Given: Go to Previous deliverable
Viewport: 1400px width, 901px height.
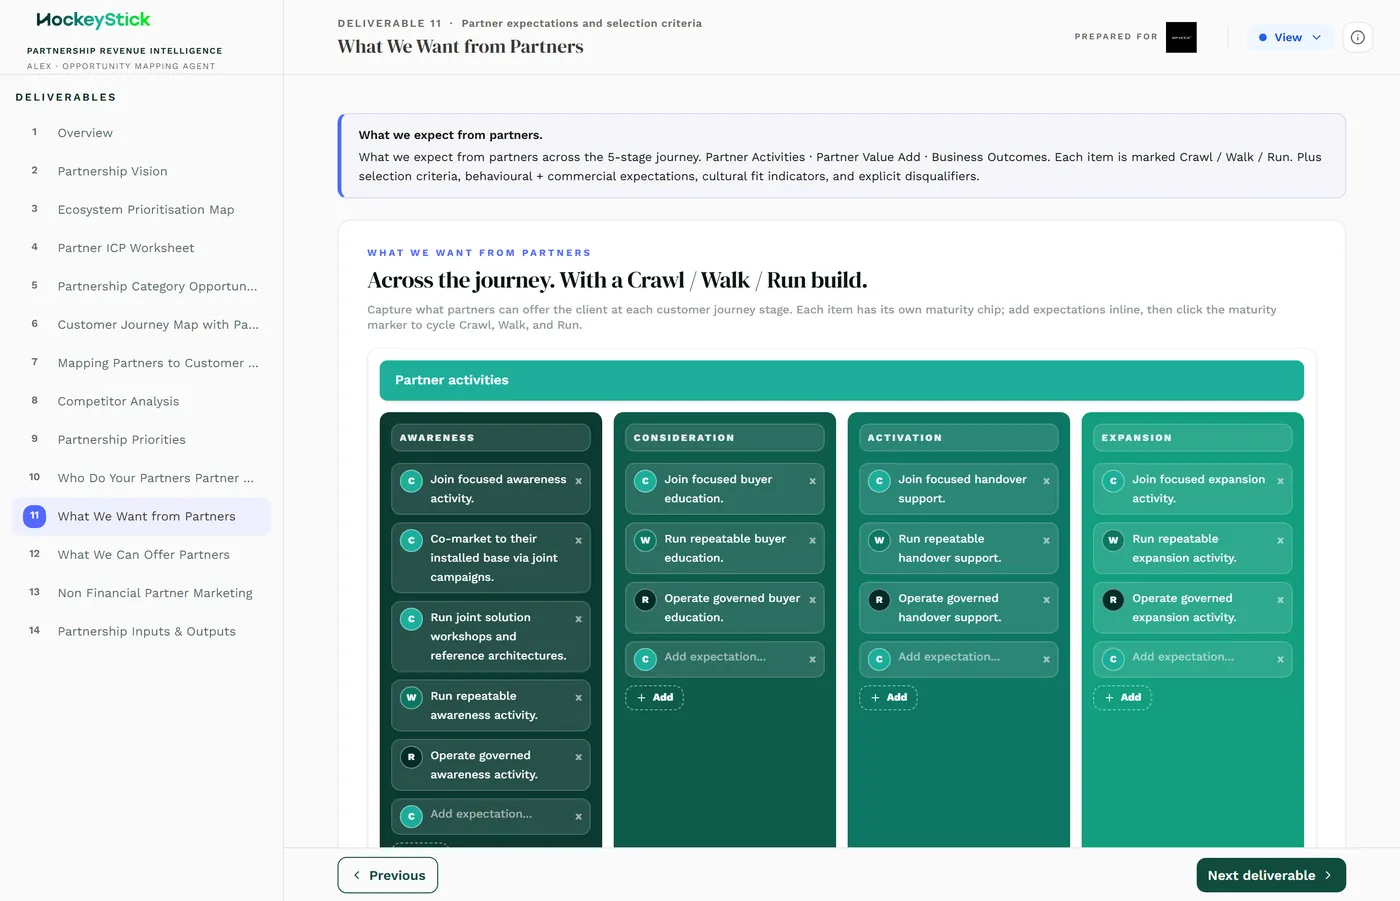Looking at the screenshot, I should coord(388,875).
